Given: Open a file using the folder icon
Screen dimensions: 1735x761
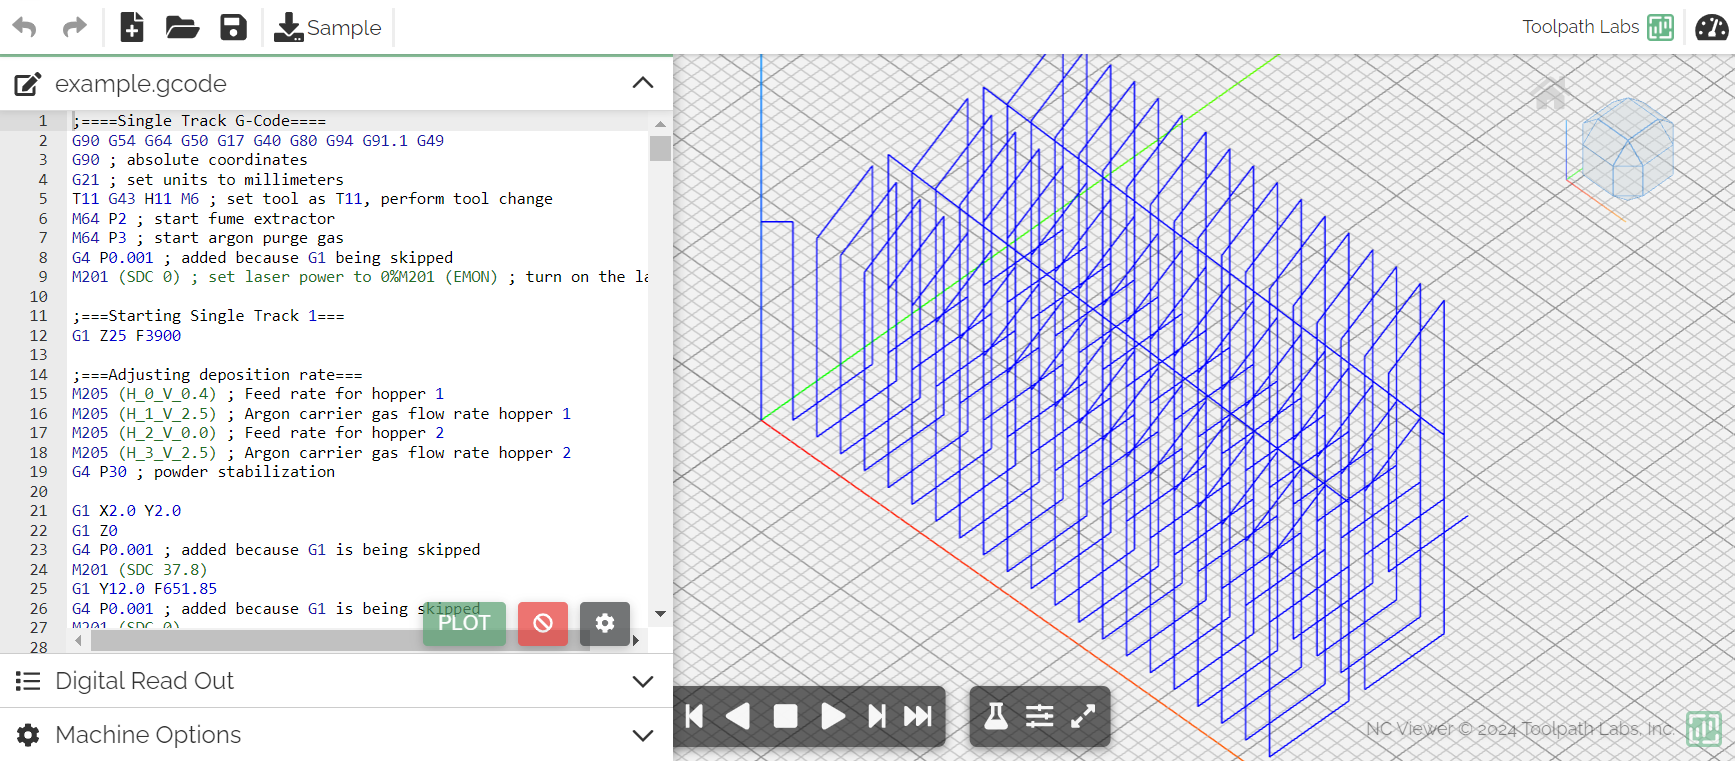Looking at the screenshot, I should [182, 27].
